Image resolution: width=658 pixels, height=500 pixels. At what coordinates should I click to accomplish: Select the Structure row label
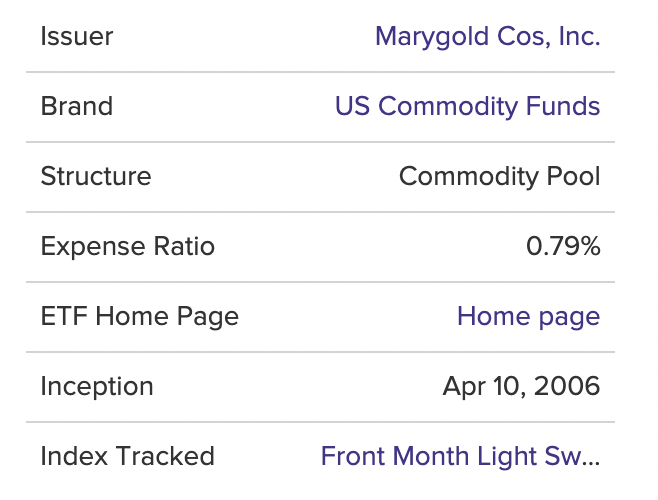96,176
